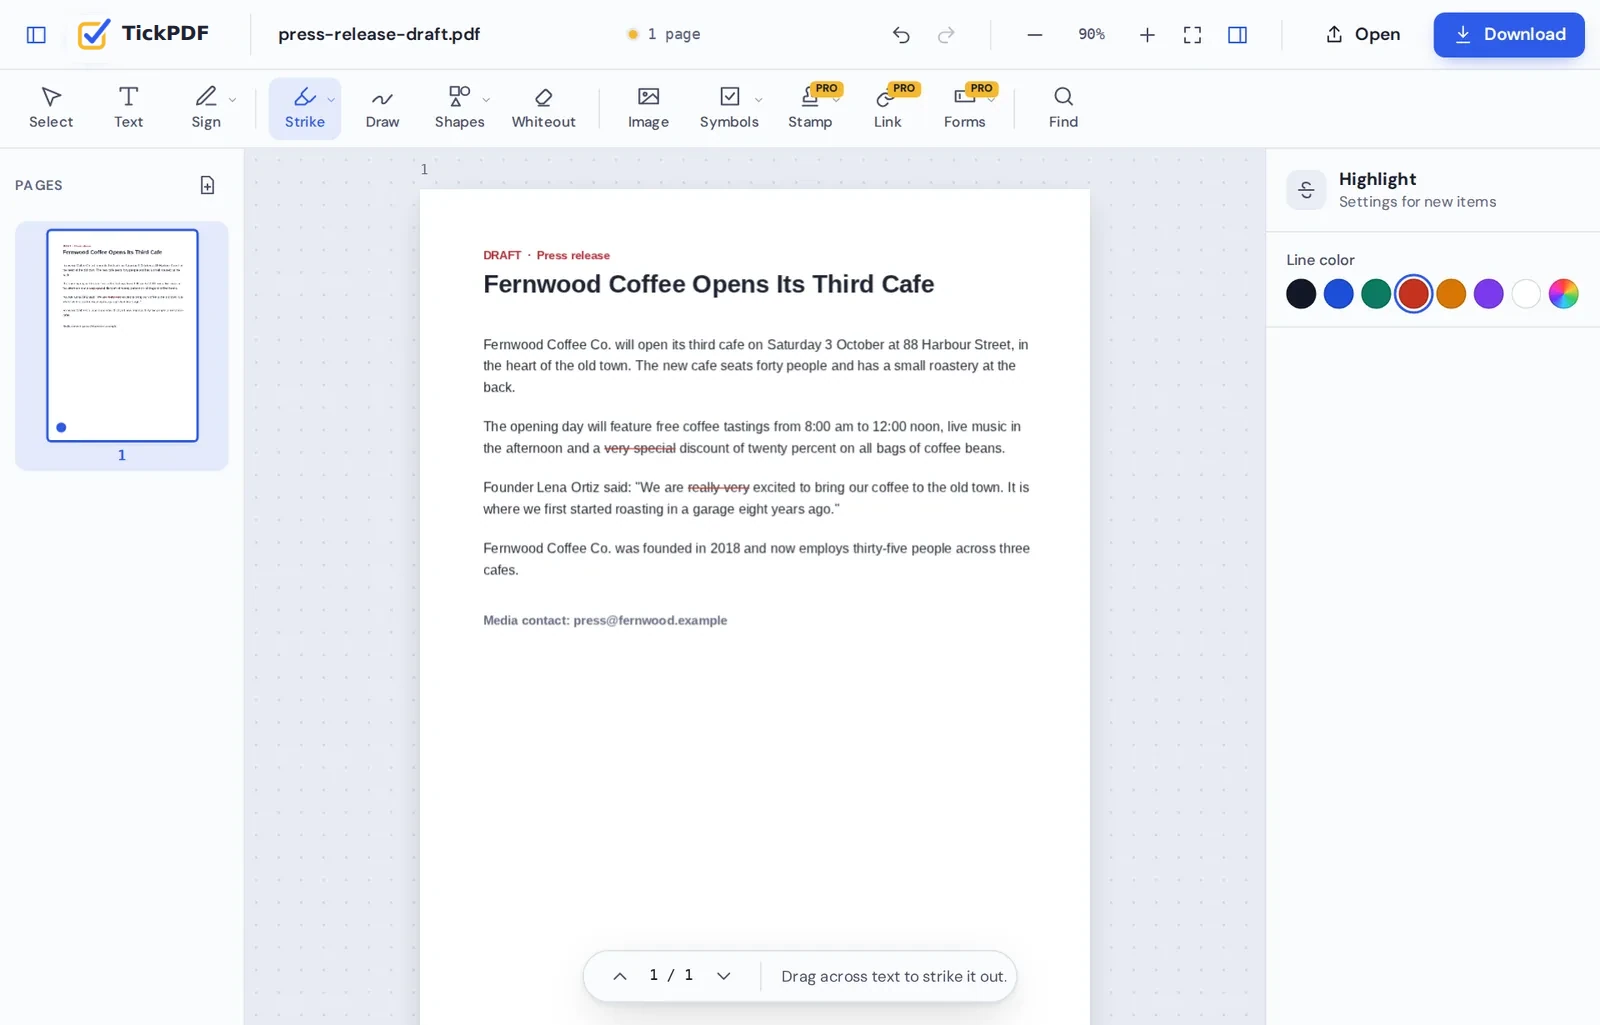This screenshot has height=1025, width=1600.
Task: Pick the orange line color
Action: pyautogui.click(x=1451, y=294)
